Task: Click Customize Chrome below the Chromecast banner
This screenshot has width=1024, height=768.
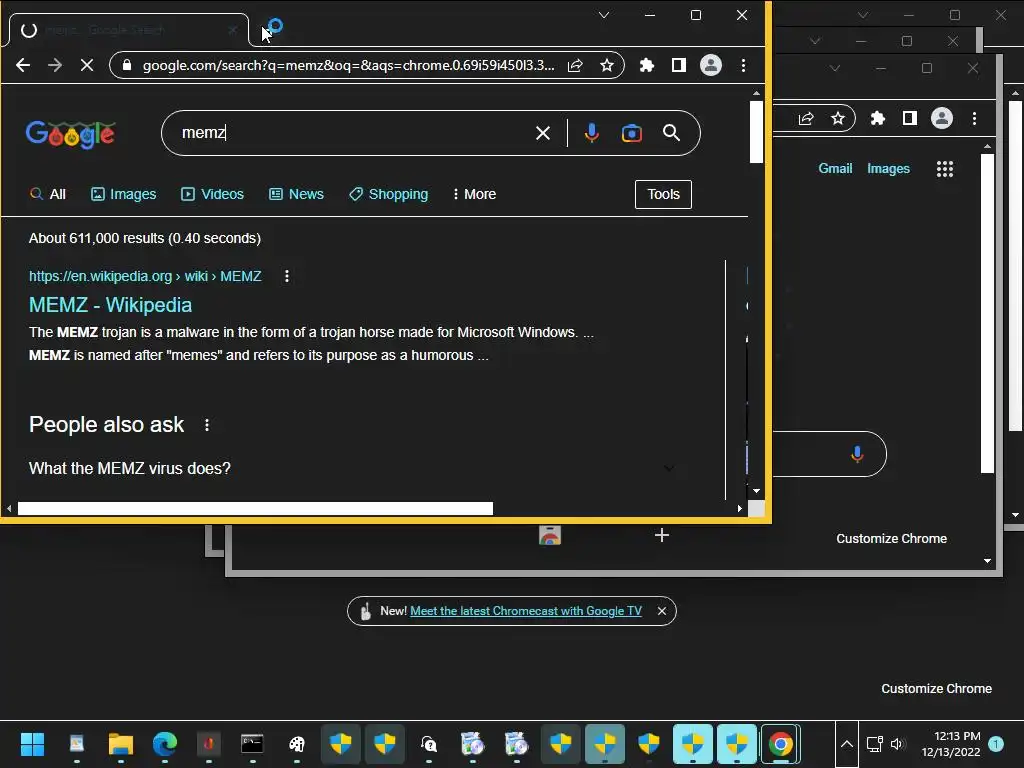Action: click(936, 689)
